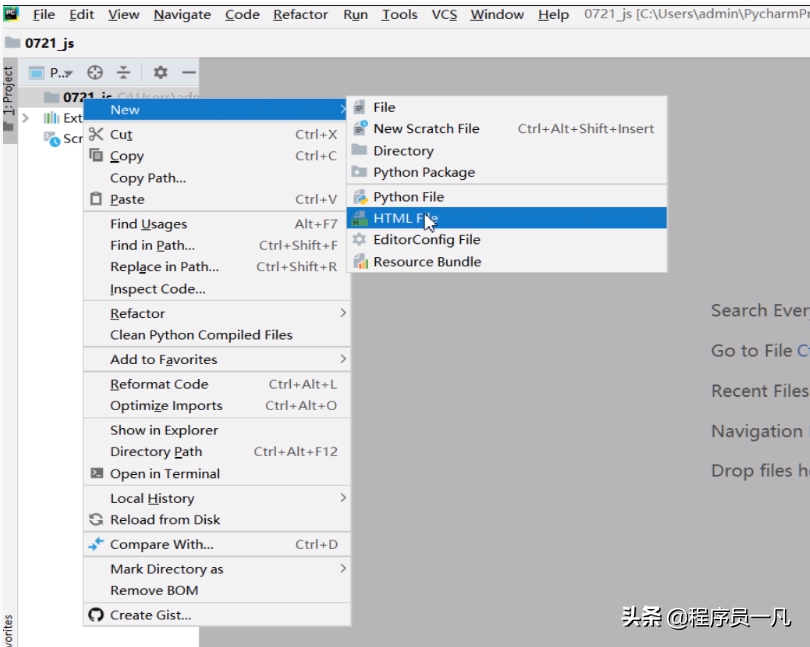The image size is (810, 647).
Task: Click the Scratches and Consoles icon
Action: click(x=52, y=138)
